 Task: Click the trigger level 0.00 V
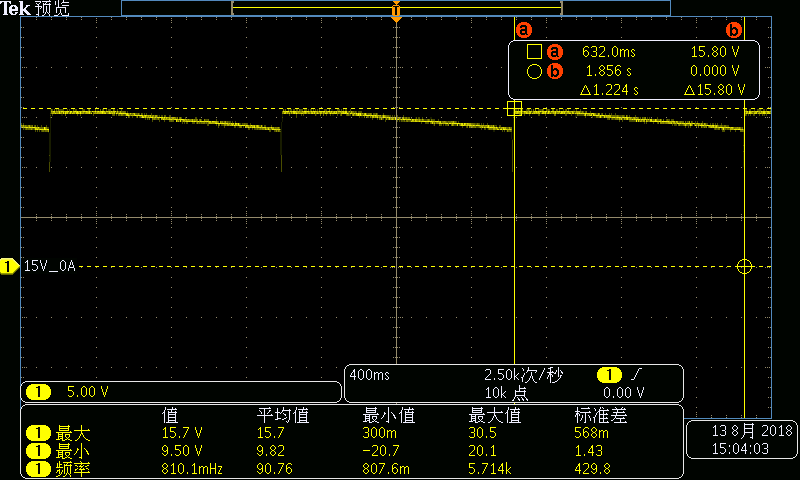[x=623, y=393]
